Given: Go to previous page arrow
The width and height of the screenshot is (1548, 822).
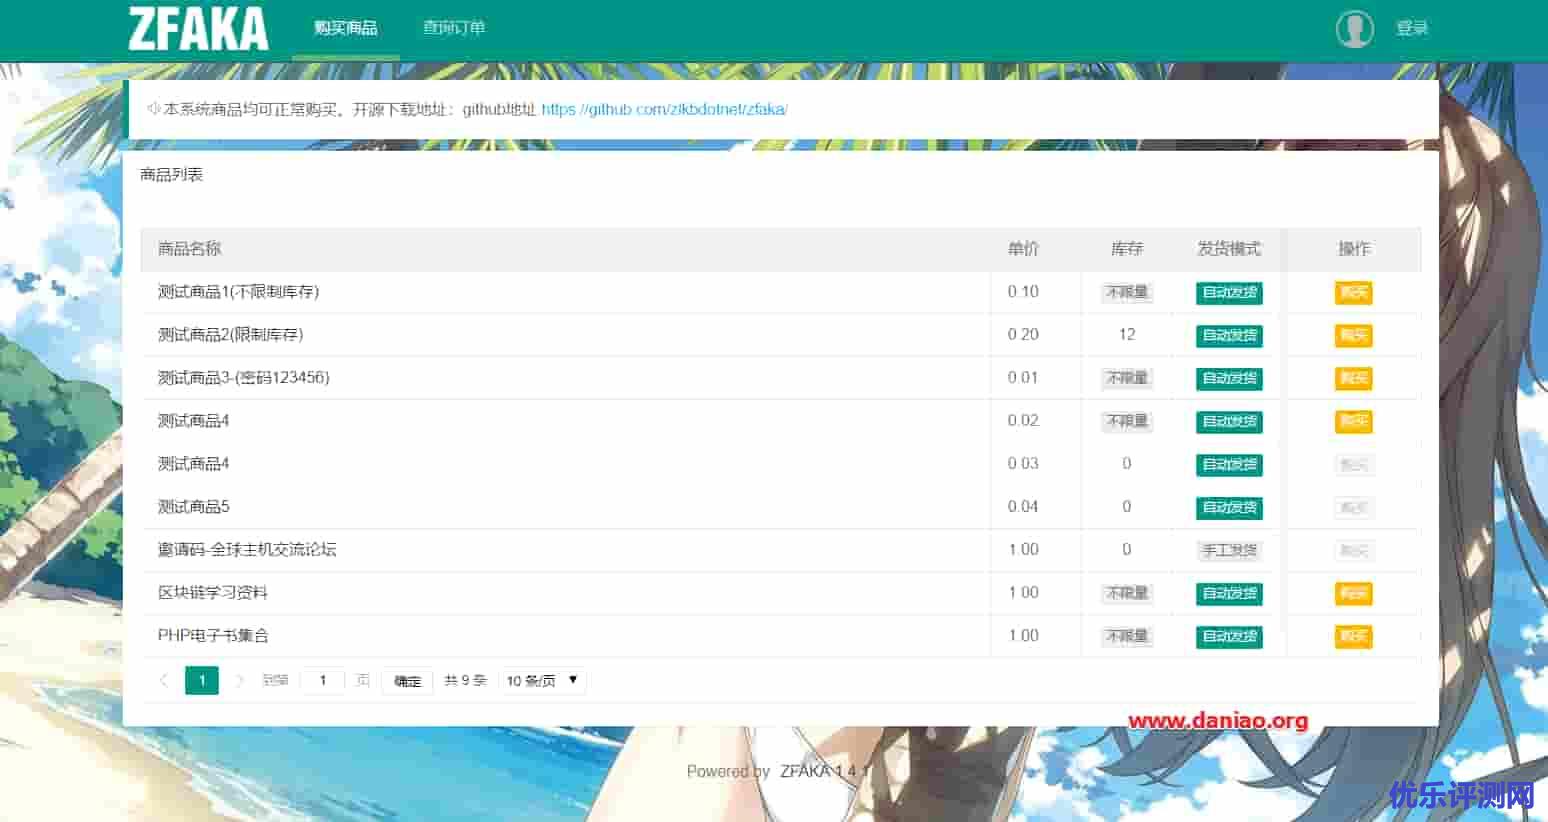Looking at the screenshot, I should [164, 680].
